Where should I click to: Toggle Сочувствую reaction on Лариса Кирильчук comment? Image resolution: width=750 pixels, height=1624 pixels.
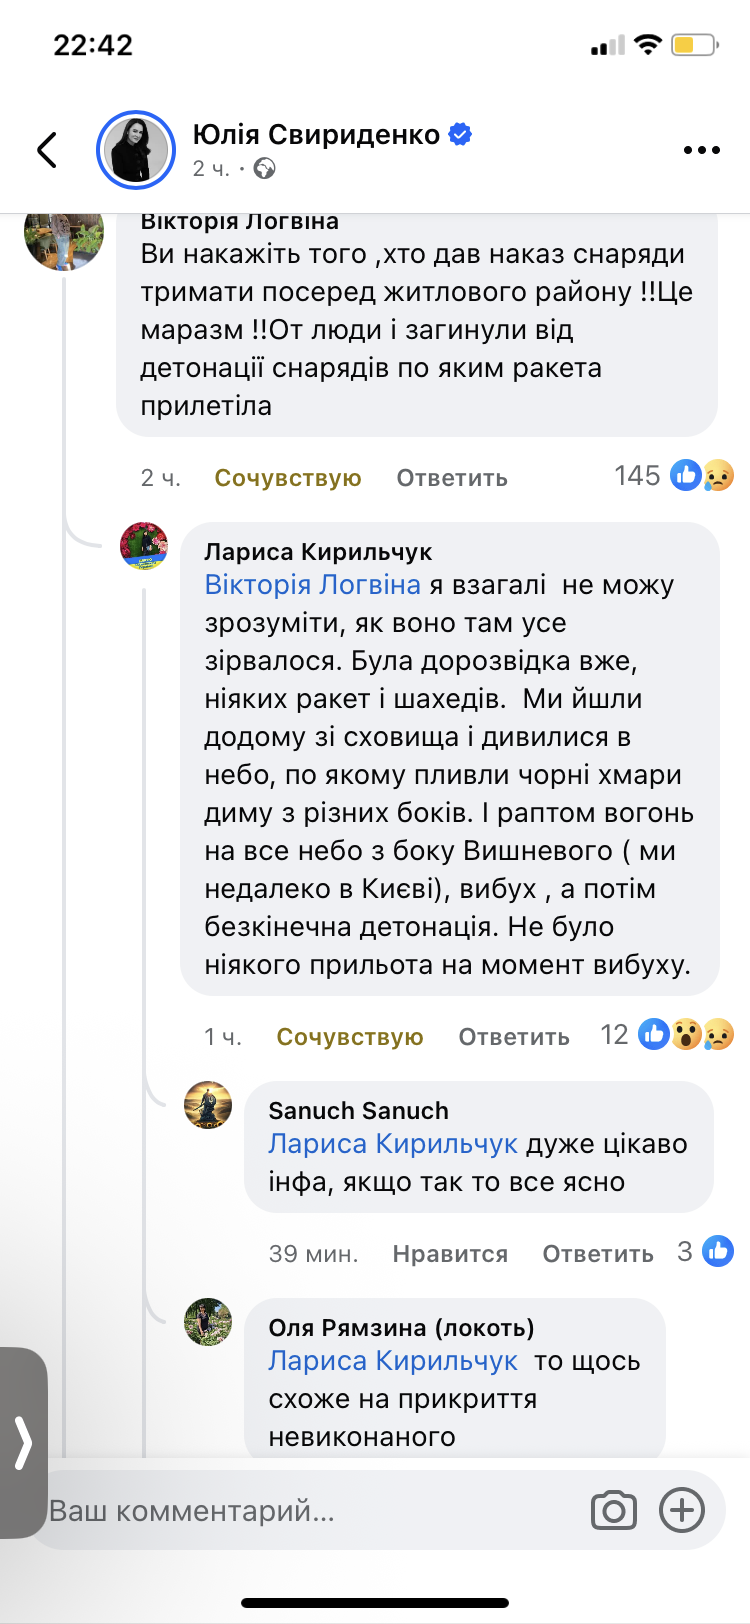tap(350, 1037)
